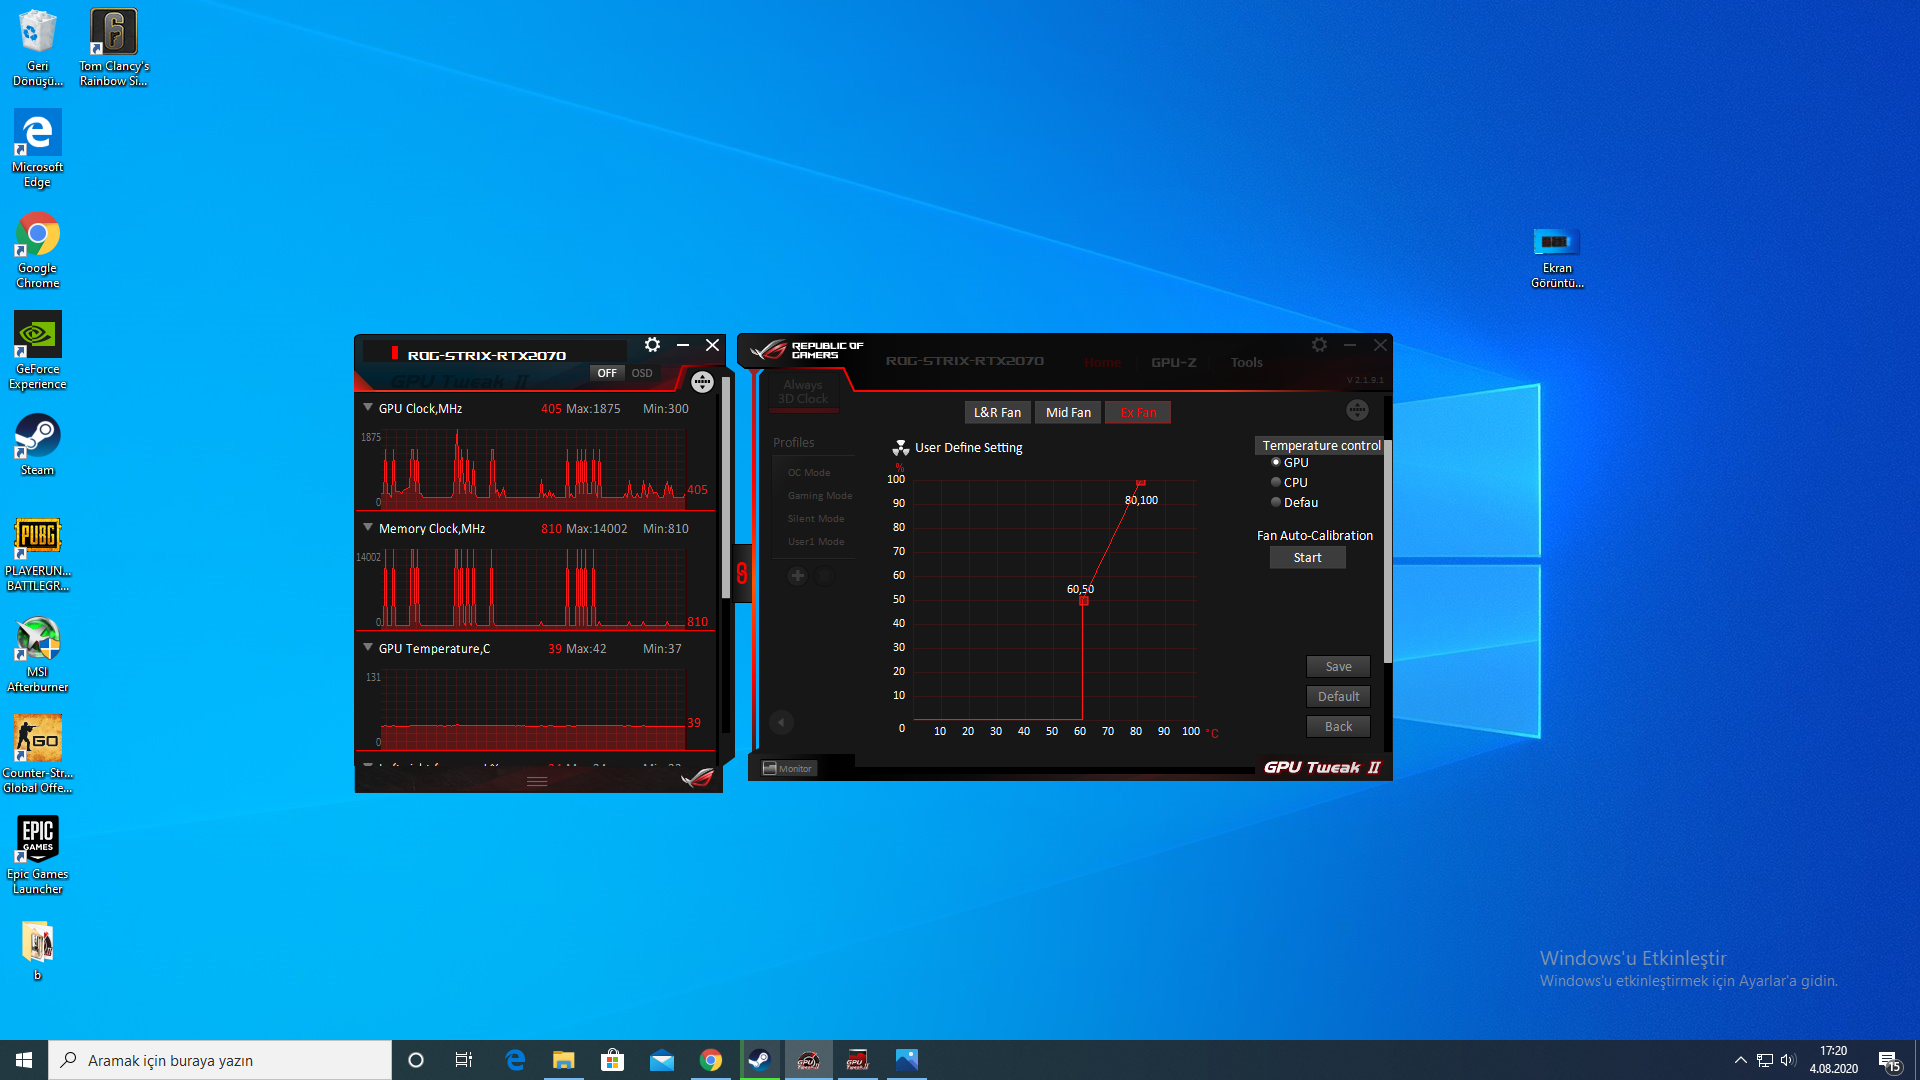Open GPU Tweak settings gear icon

tap(1319, 345)
